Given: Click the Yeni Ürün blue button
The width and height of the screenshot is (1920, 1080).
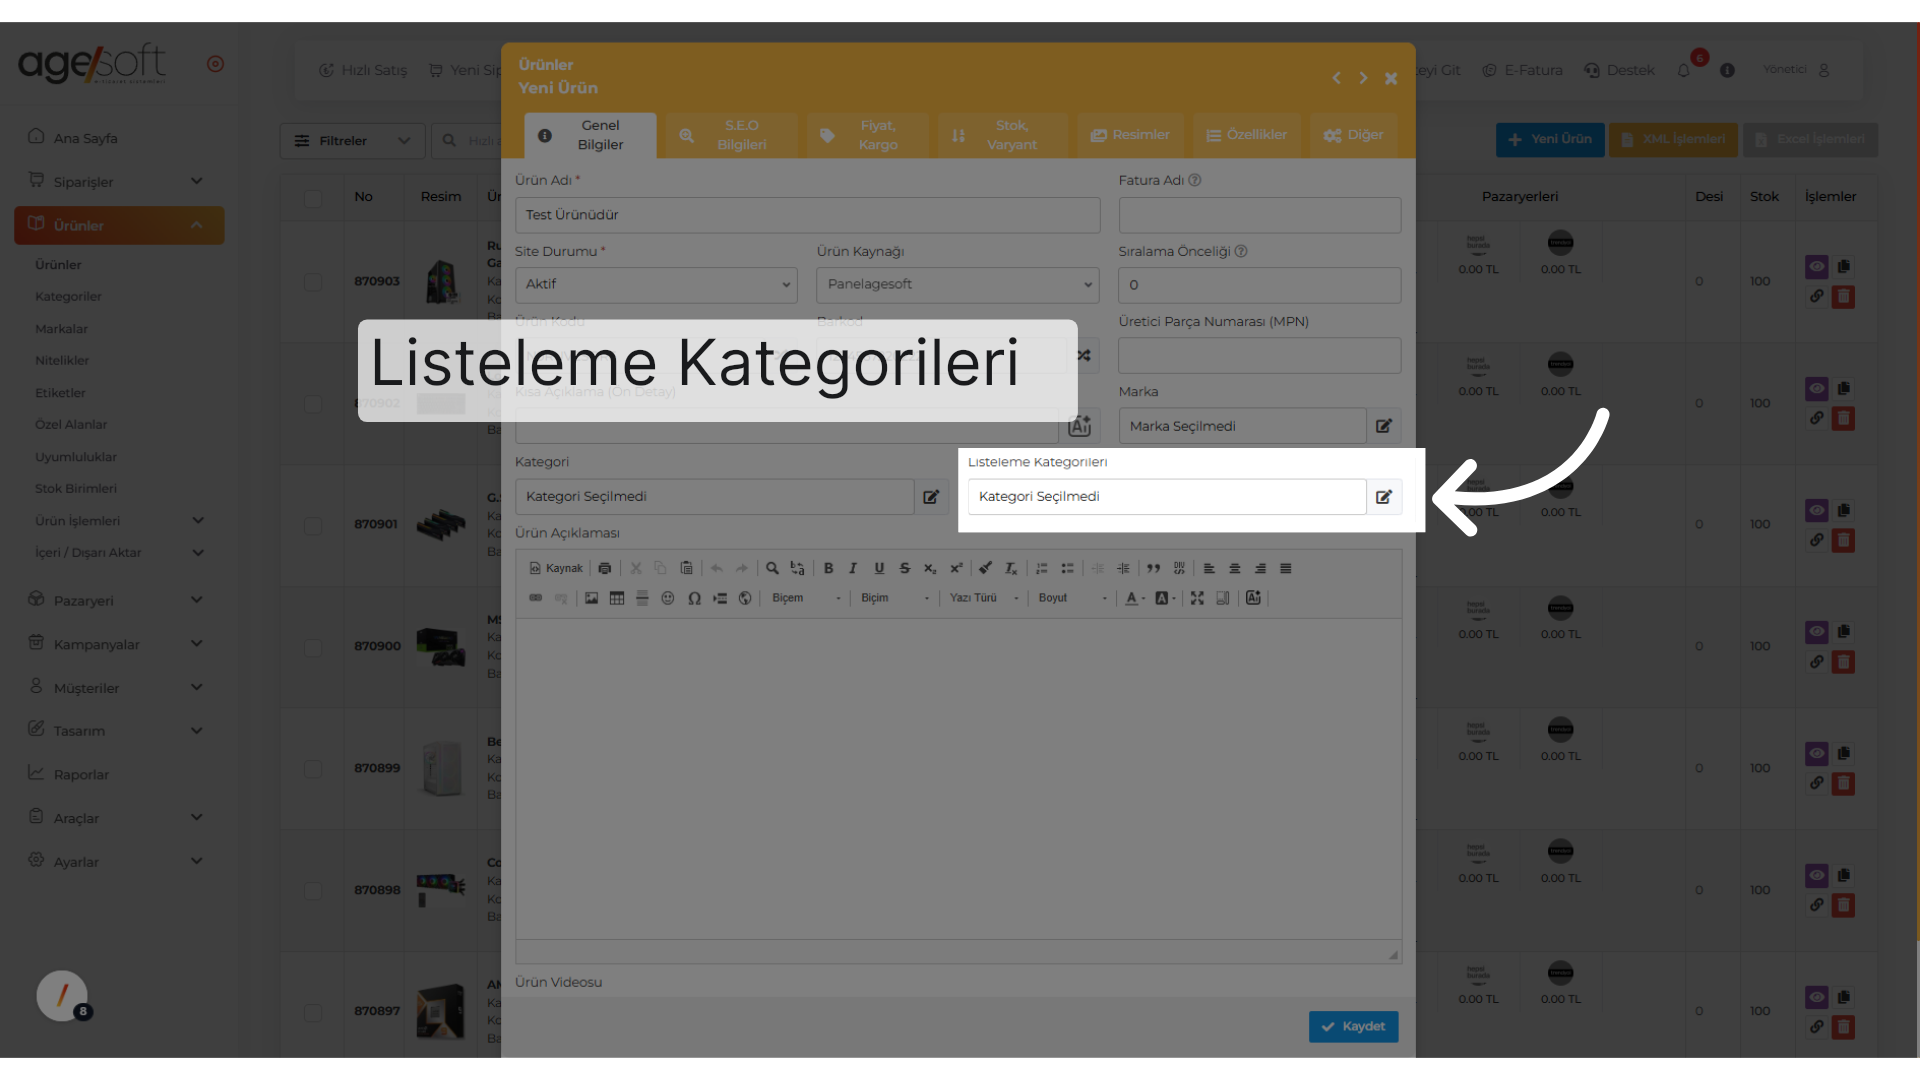Looking at the screenshot, I should pos(1550,140).
